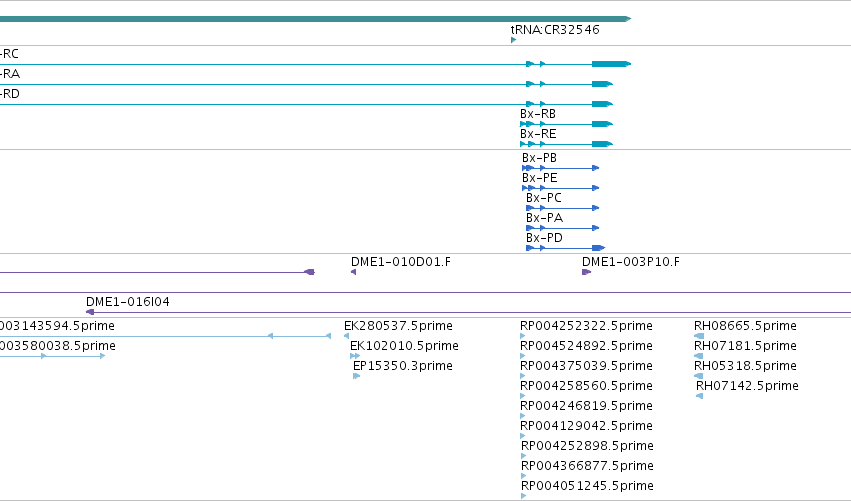Screen dimensions: 851x501
Task: Select the EK280537.5prime EST
Action: point(398,326)
